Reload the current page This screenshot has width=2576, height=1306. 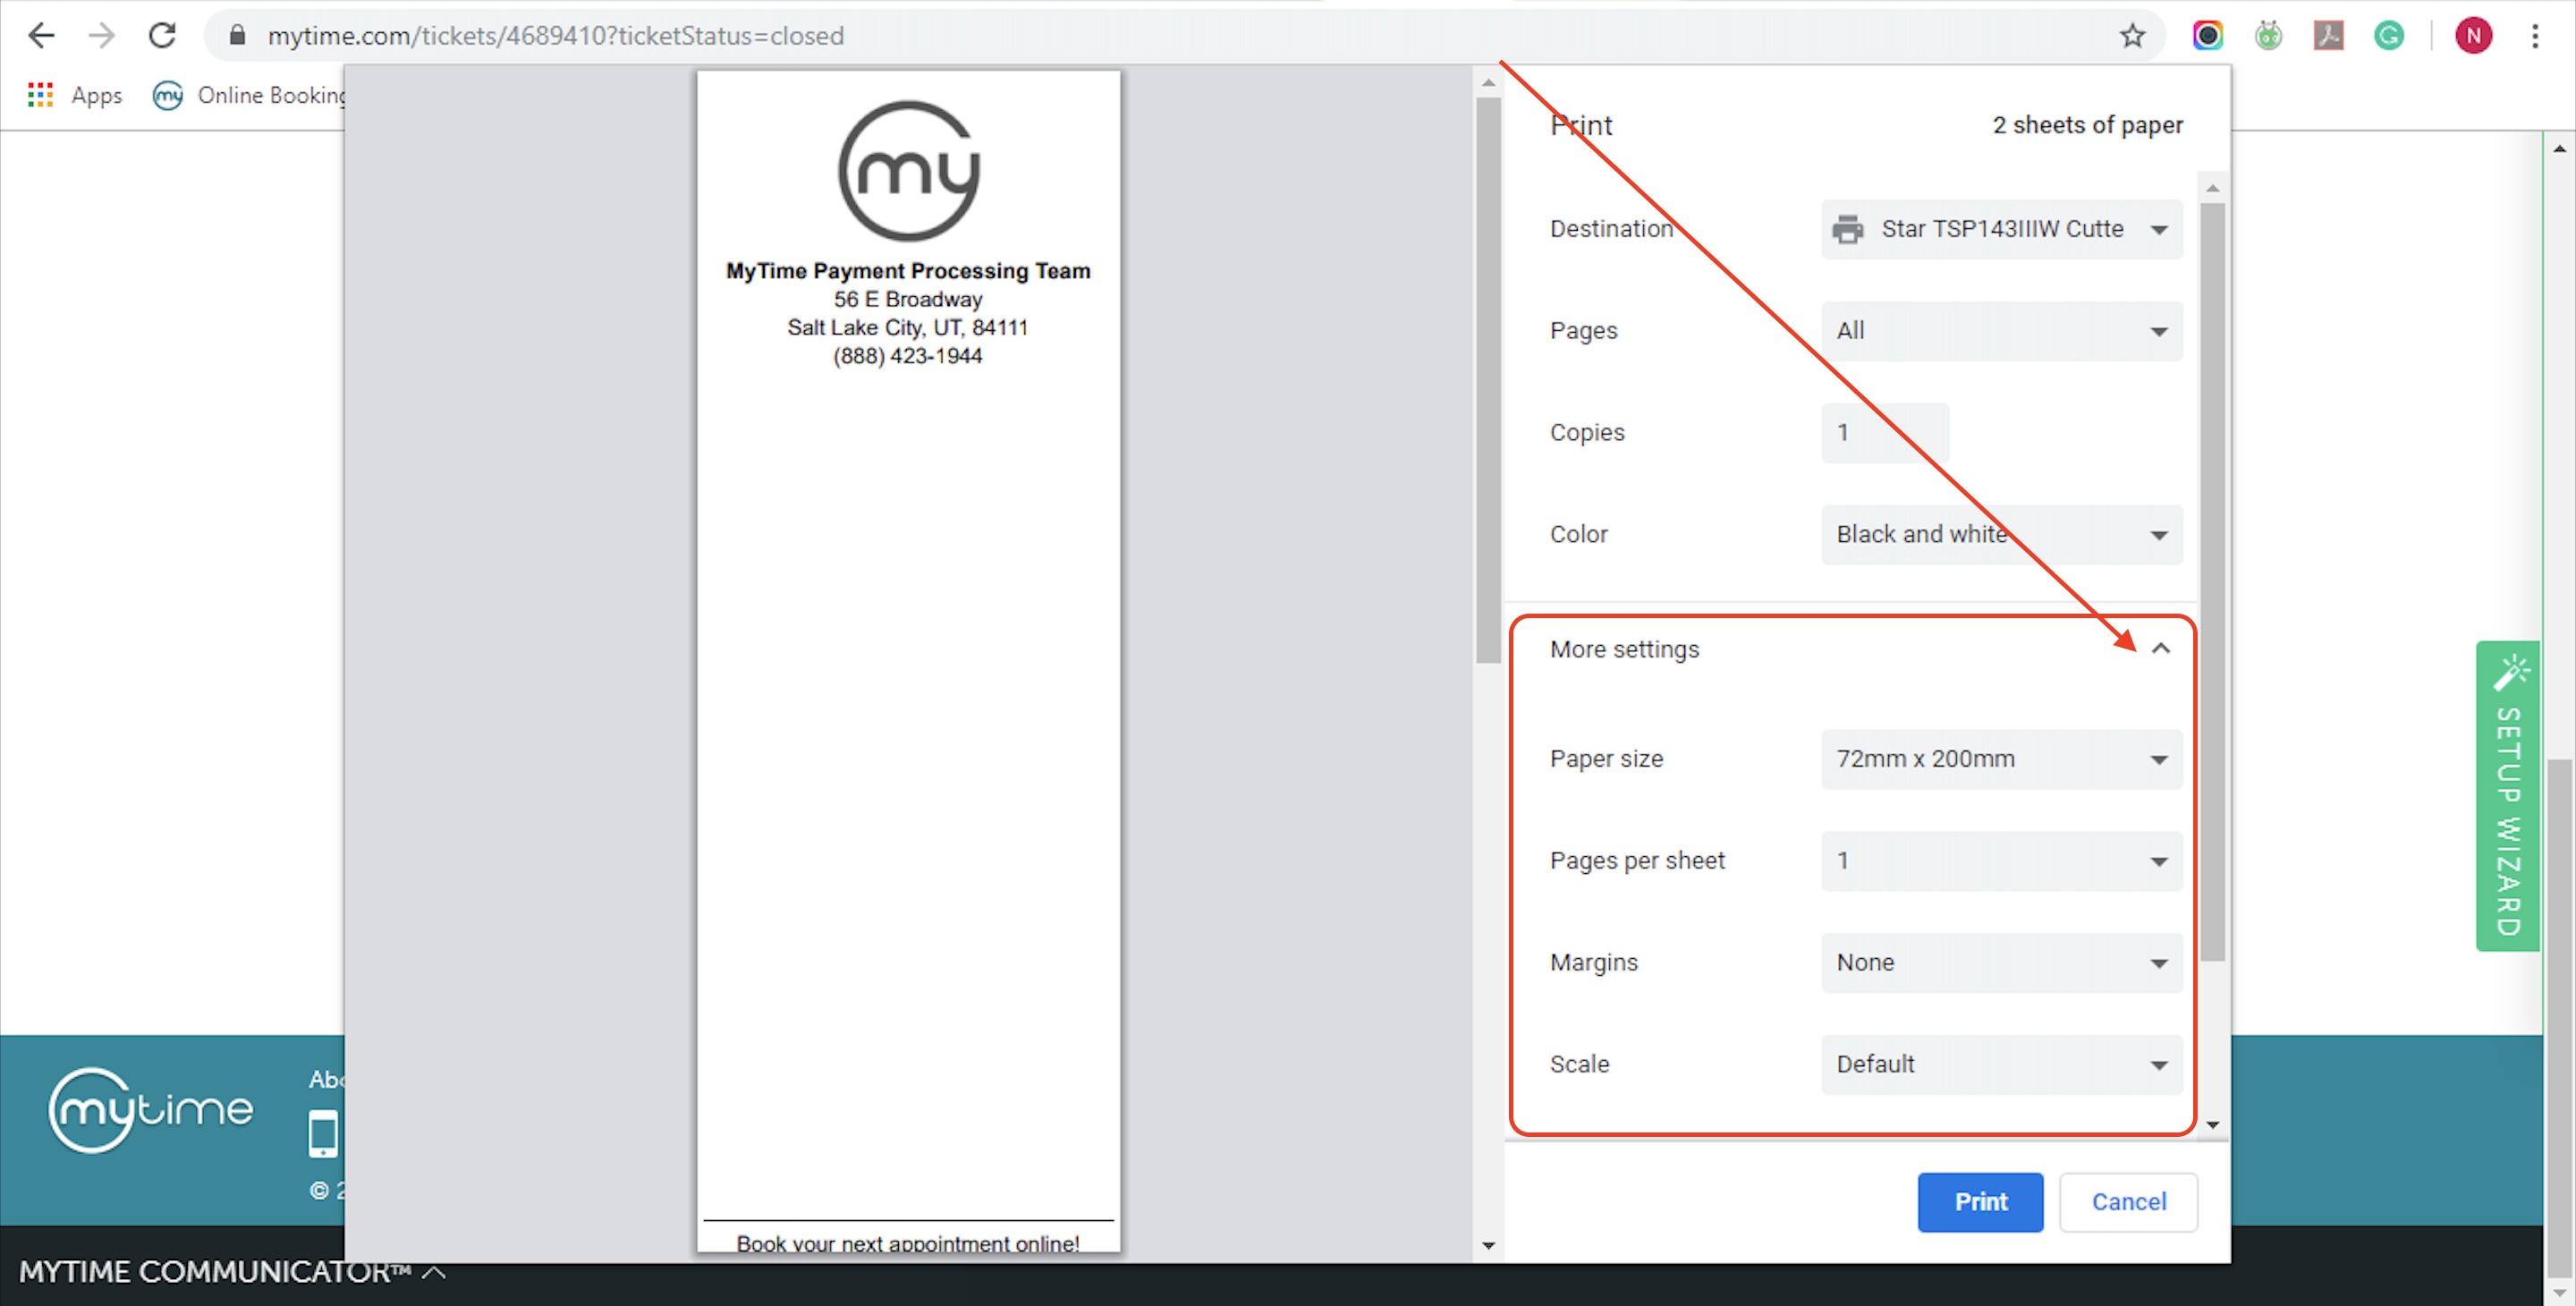[162, 36]
